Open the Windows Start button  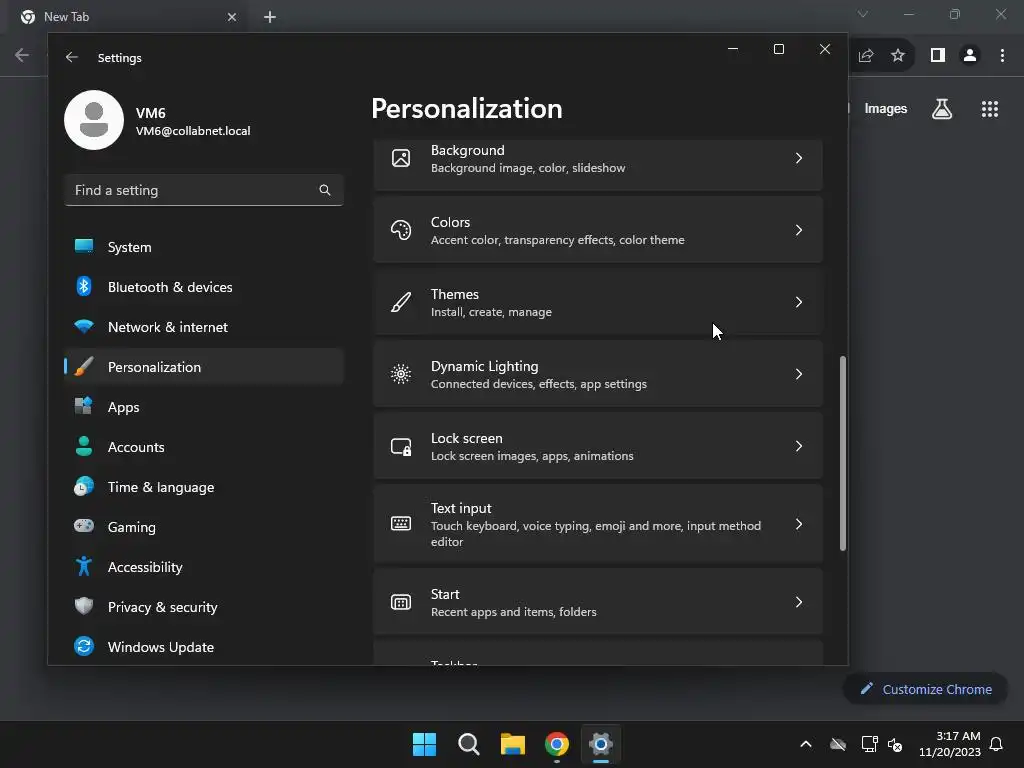(x=424, y=744)
